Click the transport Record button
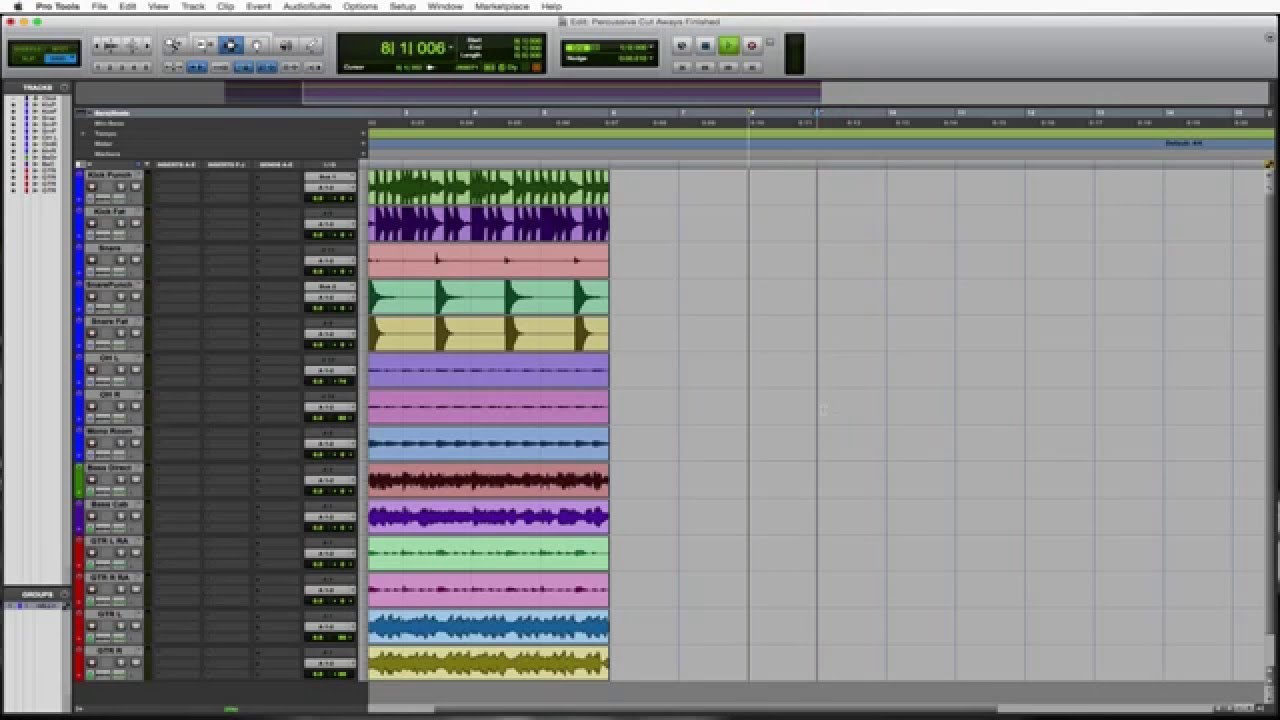1280x720 pixels. (752, 45)
